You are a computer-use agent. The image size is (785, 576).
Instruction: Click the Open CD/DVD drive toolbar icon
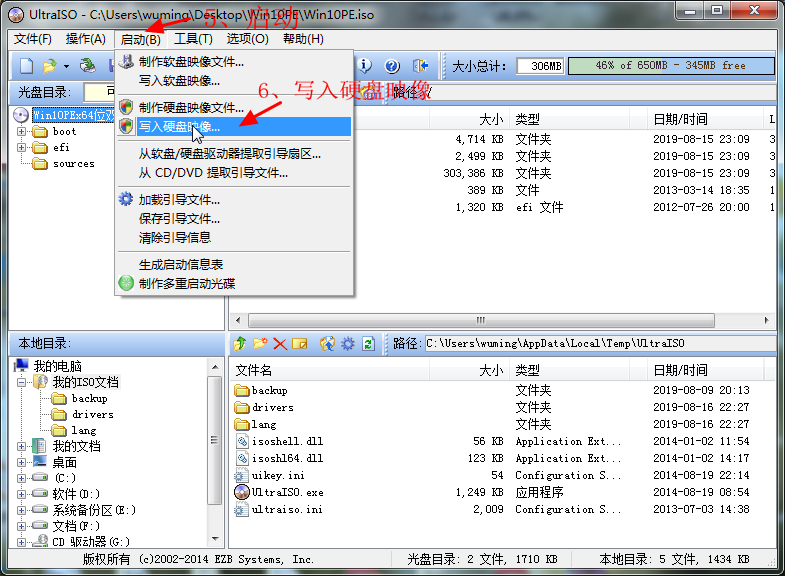pos(88,66)
